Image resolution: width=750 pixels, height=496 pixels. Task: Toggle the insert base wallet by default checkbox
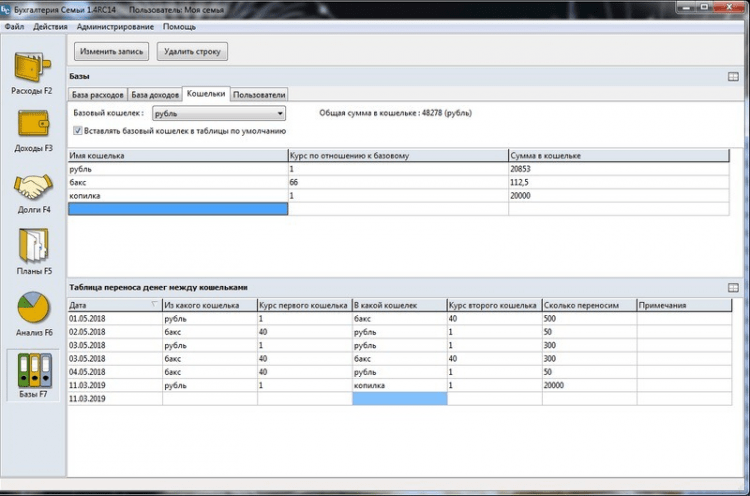point(77,131)
